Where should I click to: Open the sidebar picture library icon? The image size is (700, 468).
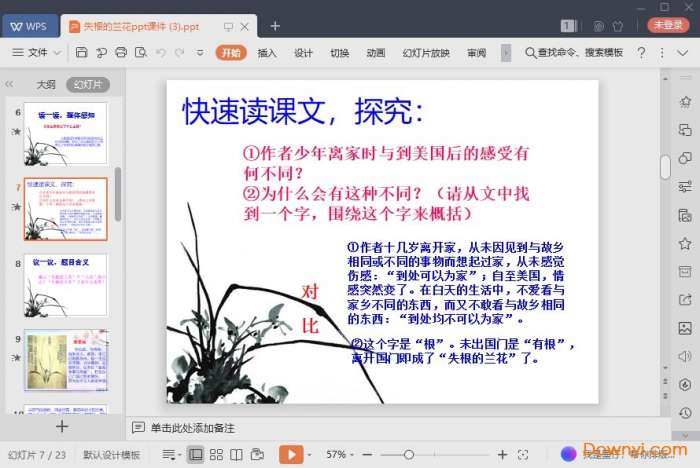pos(685,328)
